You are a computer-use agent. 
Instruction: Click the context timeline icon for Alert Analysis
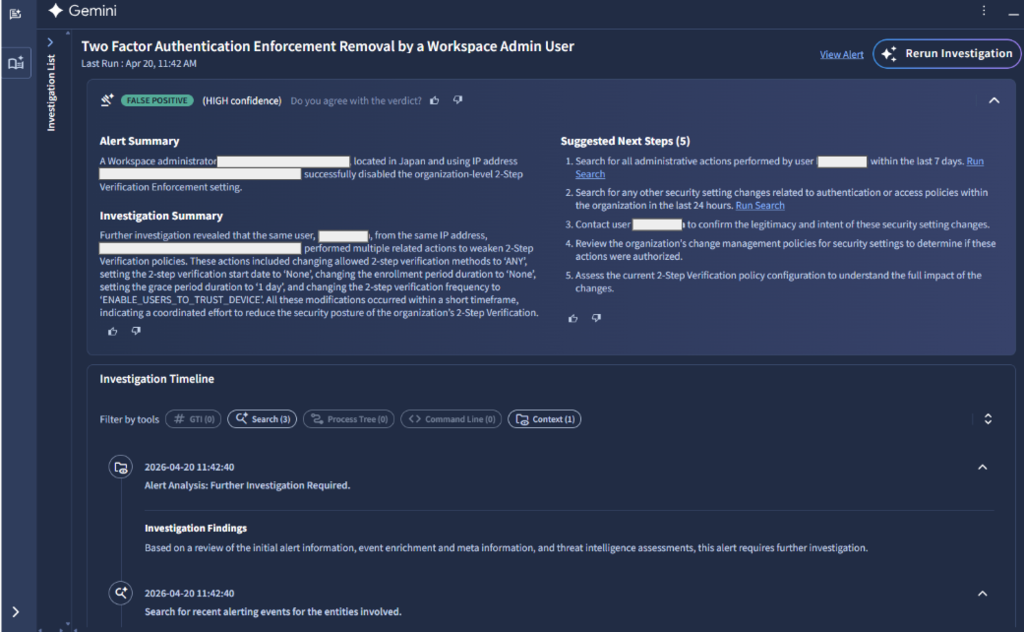pyautogui.click(x=121, y=467)
